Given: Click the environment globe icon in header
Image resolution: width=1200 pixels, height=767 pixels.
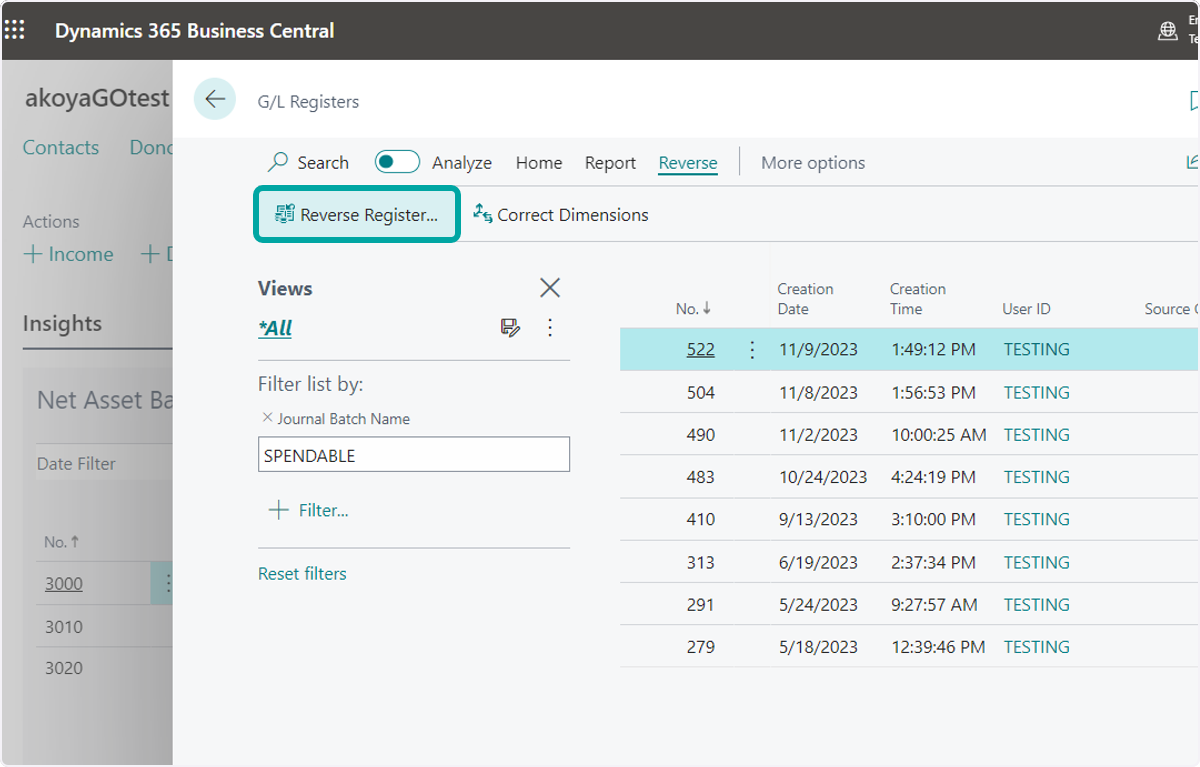Looking at the screenshot, I should click(x=1167, y=30).
